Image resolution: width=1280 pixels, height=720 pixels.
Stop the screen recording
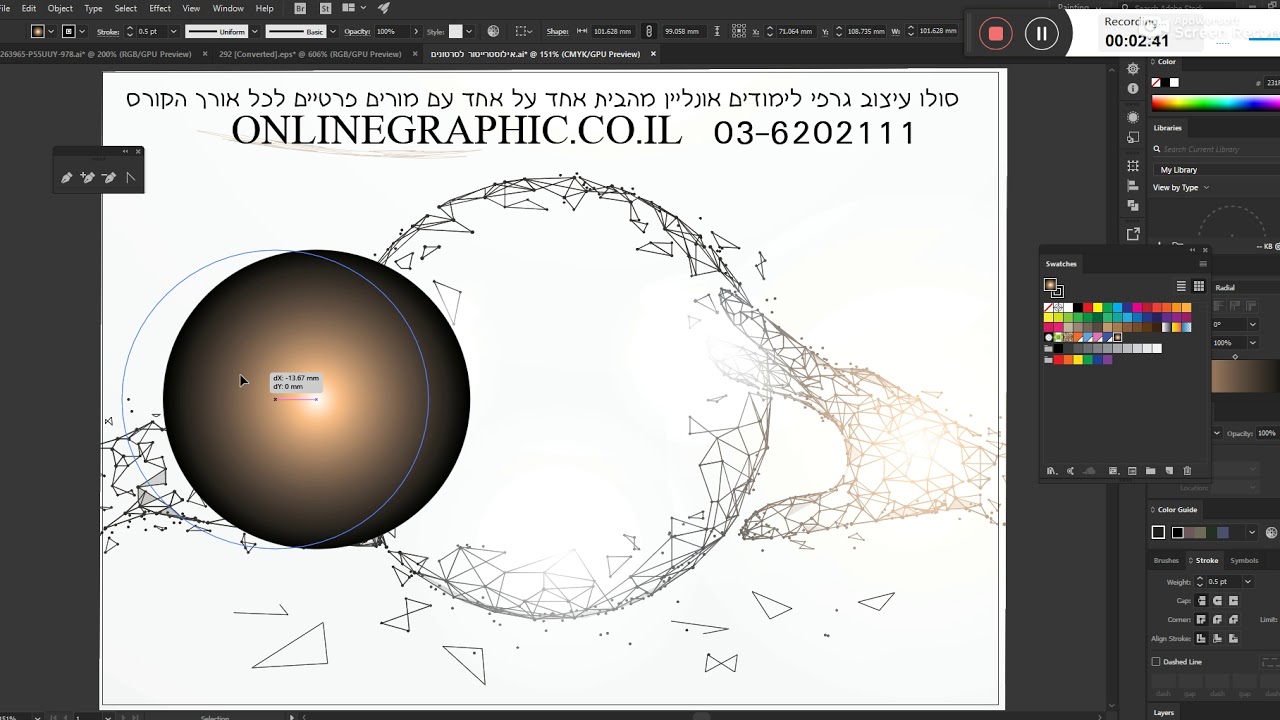click(995, 34)
